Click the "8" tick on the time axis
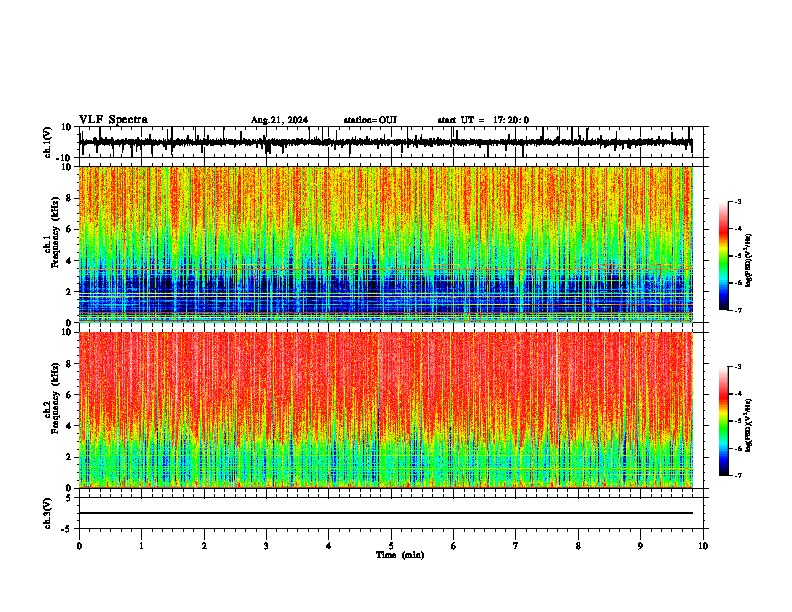 coord(578,546)
